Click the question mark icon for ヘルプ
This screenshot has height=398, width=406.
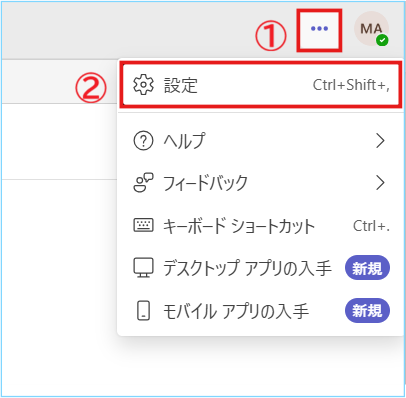pyautogui.click(x=143, y=141)
